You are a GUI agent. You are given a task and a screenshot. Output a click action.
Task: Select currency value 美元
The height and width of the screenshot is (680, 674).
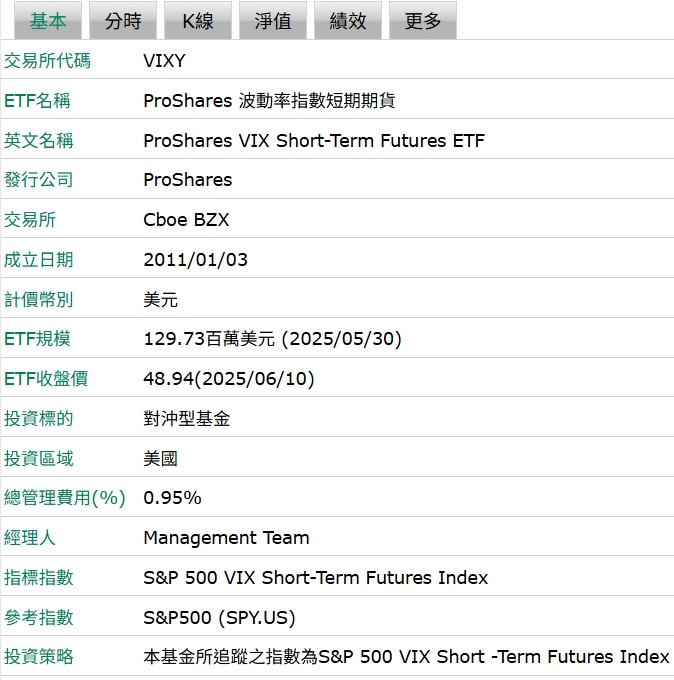coord(160,300)
